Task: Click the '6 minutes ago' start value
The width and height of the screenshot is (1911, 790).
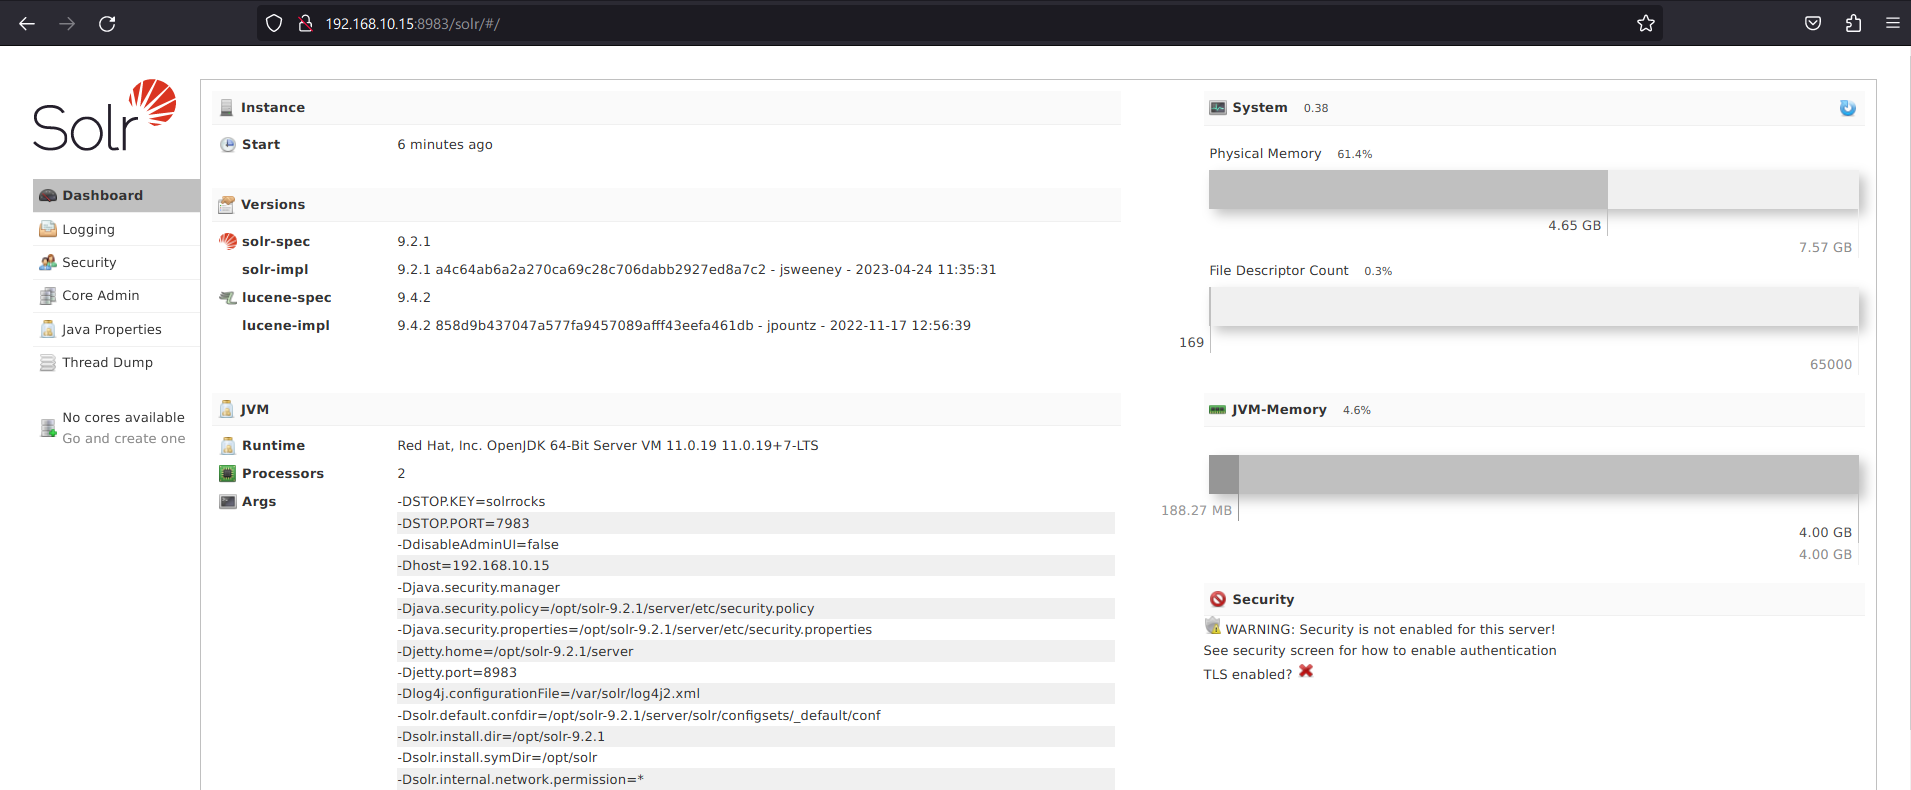Action: (445, 144)
